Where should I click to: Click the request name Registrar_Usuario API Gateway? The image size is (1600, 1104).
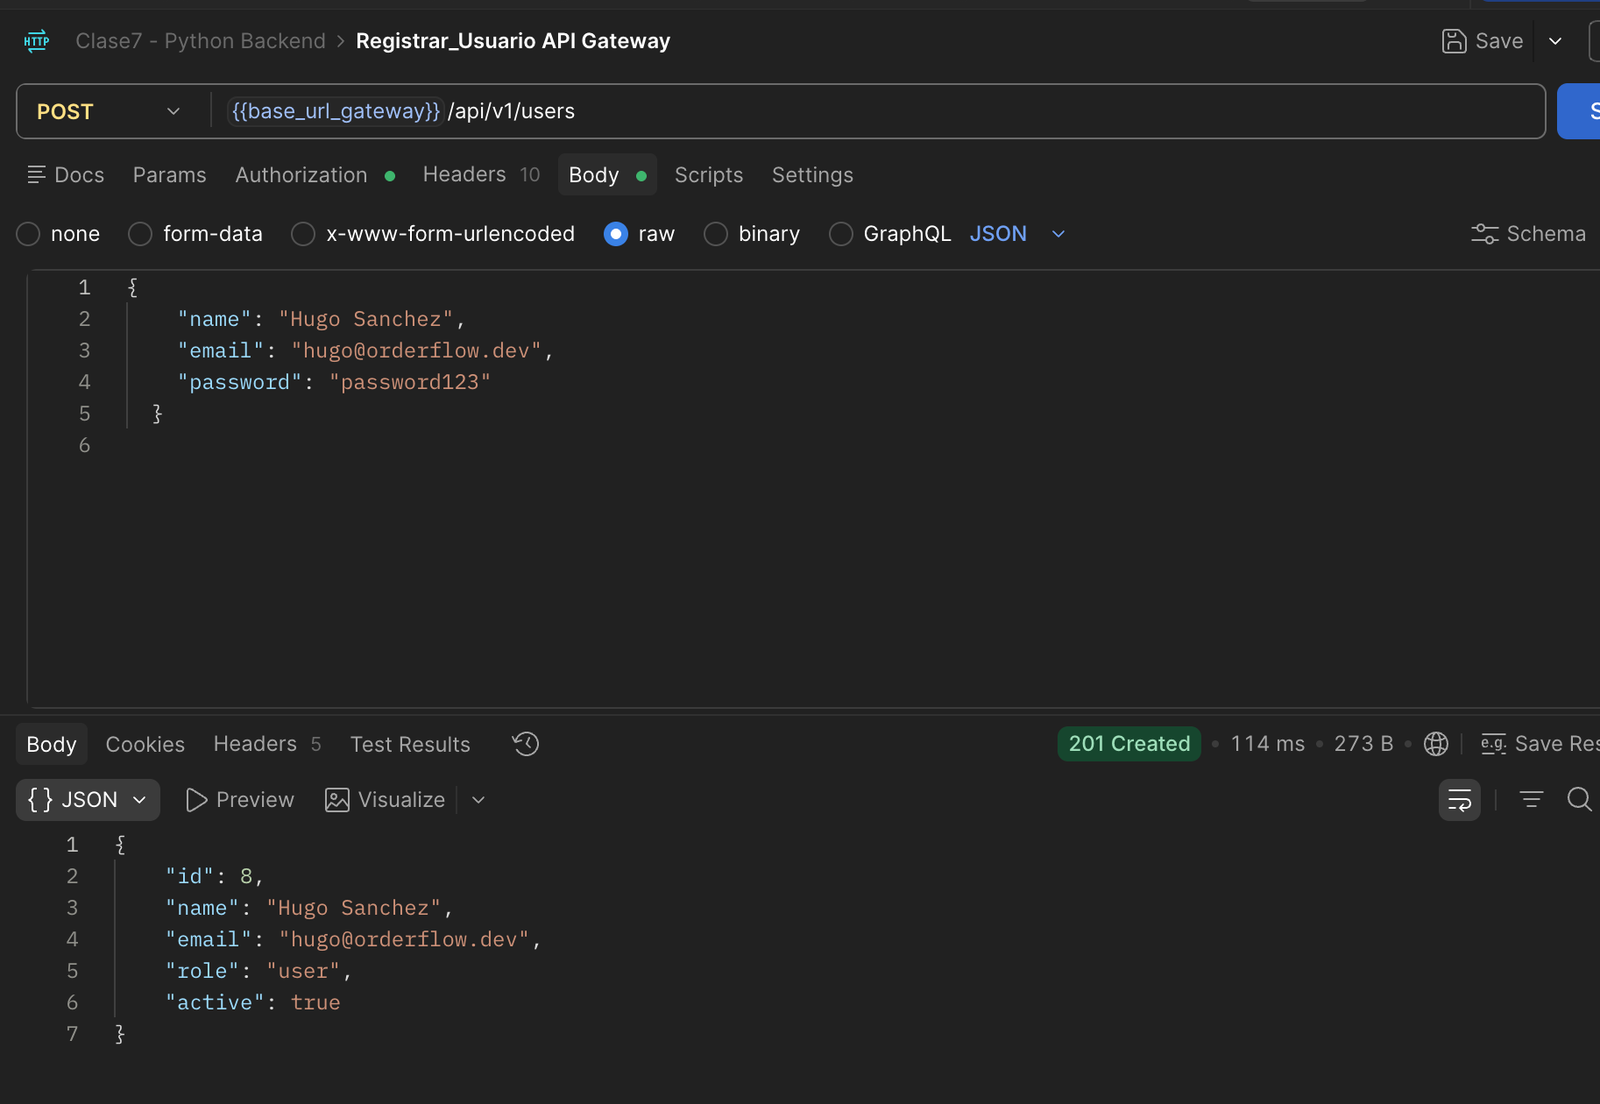pyautogui.click(x=513, y=41)
